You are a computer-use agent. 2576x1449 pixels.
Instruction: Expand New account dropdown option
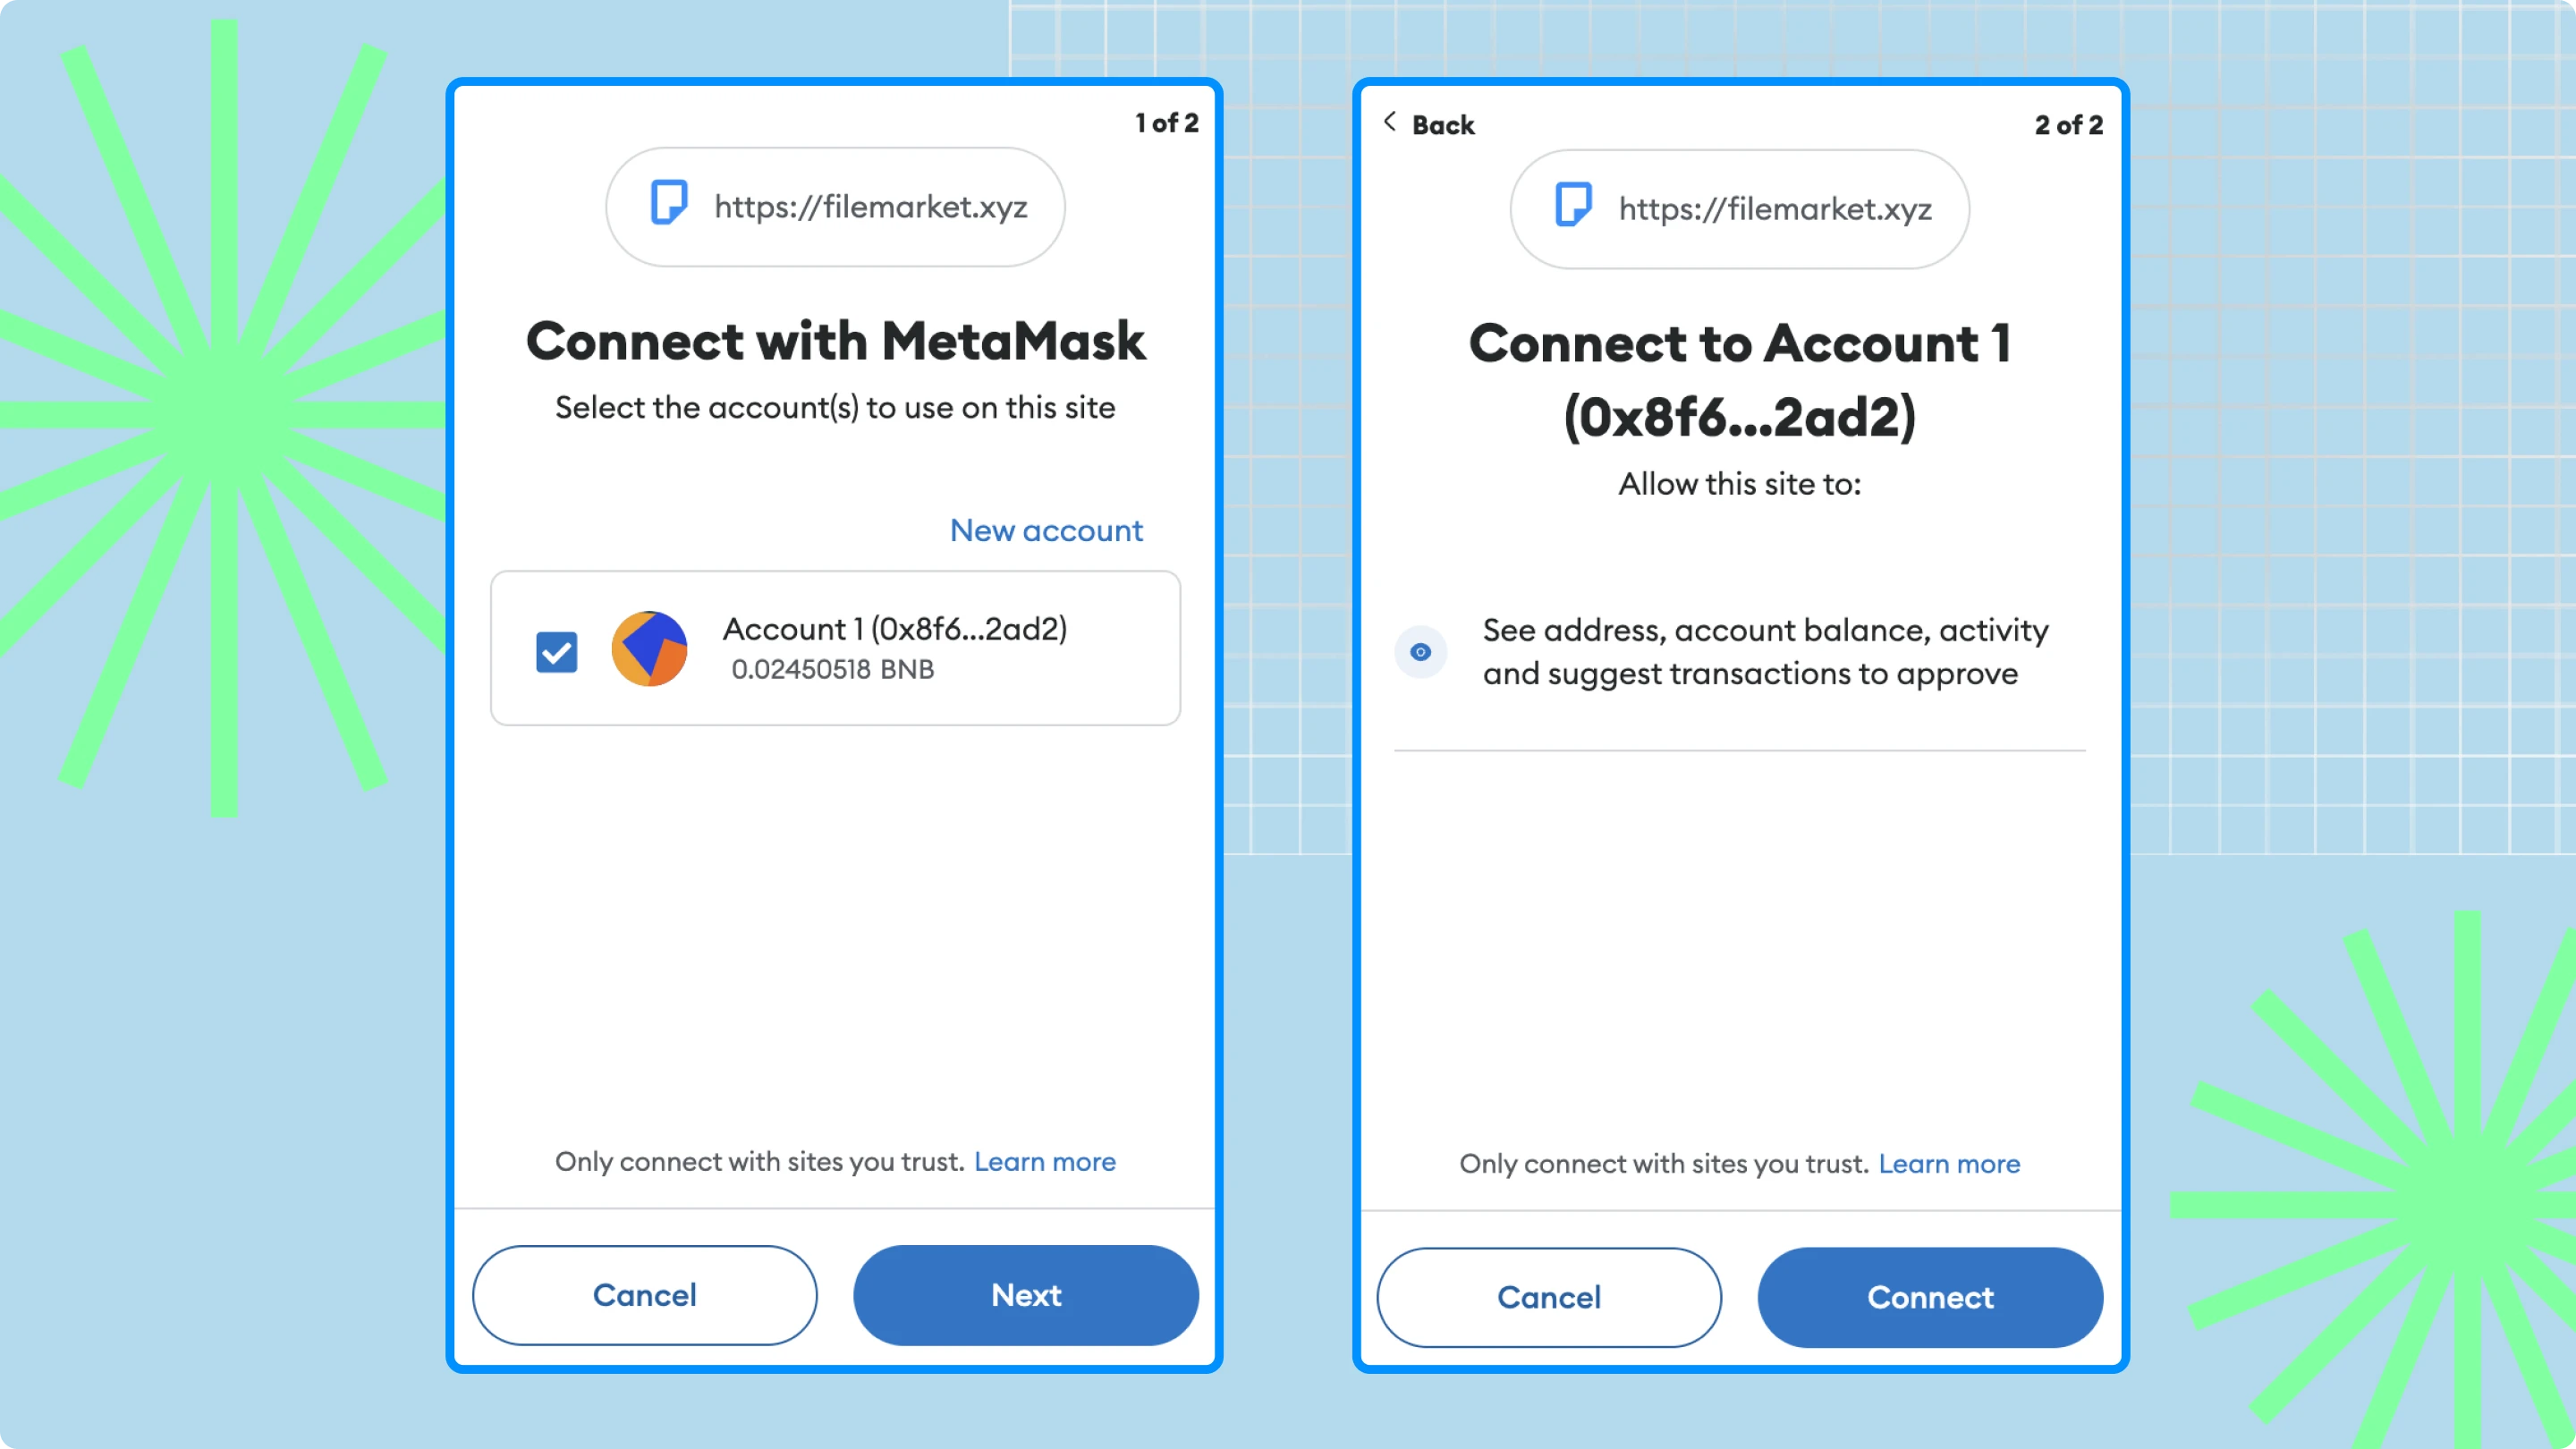[x=1046, y=529]
